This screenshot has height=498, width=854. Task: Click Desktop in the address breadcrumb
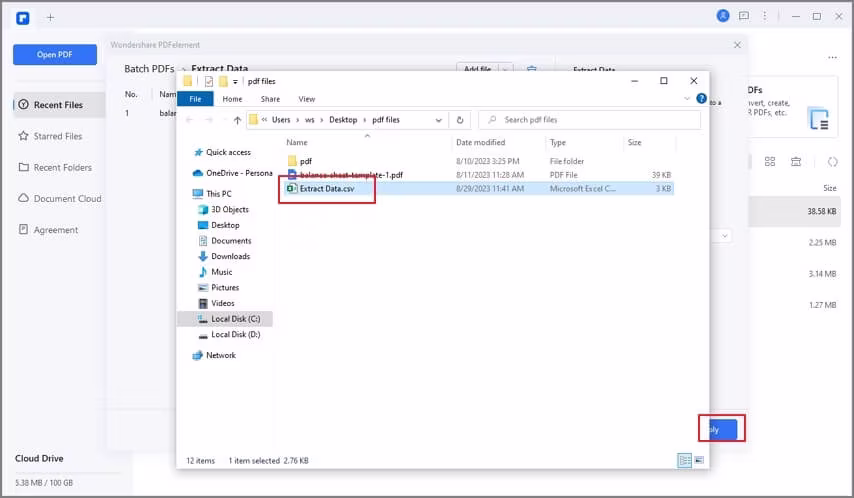click(343, 120)
